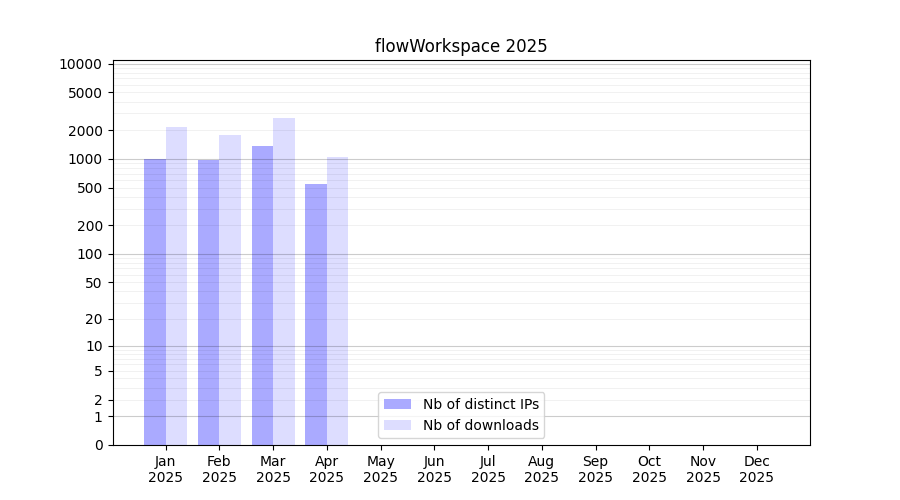Select February's downloads bar

tap(230, 290)
